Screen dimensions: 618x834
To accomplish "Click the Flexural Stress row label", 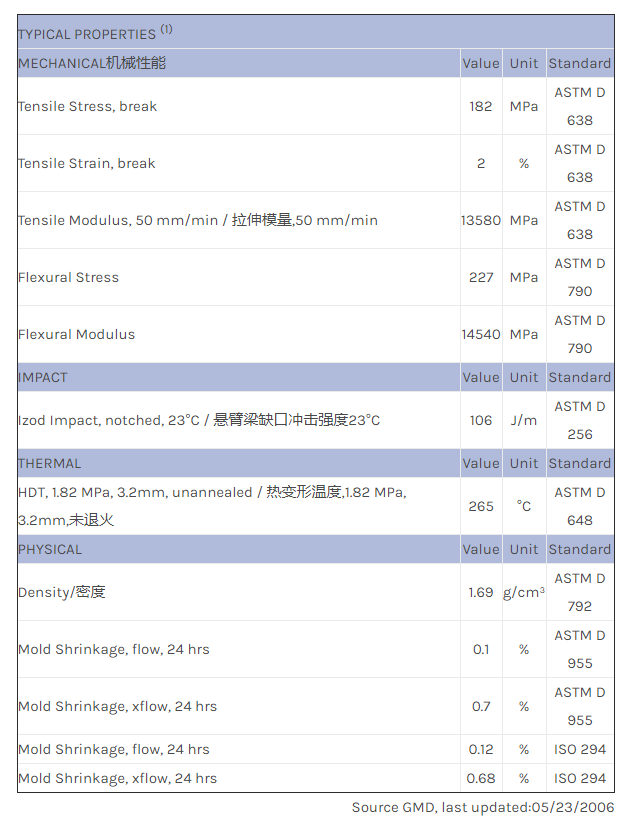I will pos(69,277).
